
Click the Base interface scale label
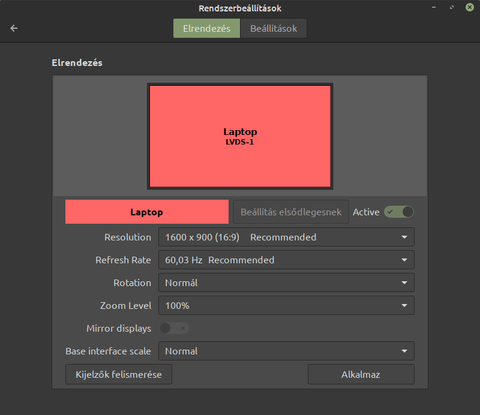108,351
